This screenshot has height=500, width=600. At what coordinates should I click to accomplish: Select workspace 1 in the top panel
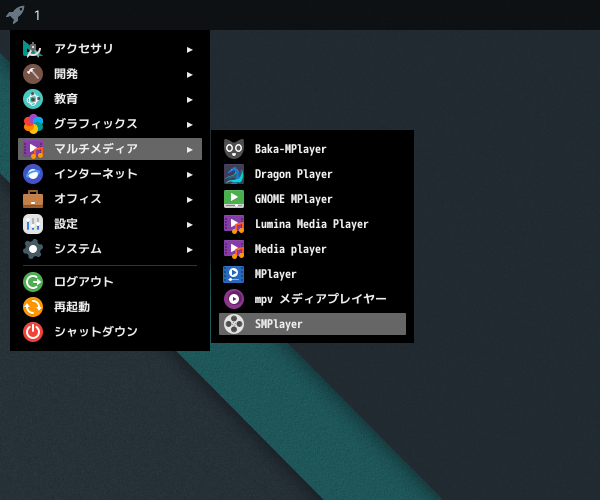click(x=37, y=15)
